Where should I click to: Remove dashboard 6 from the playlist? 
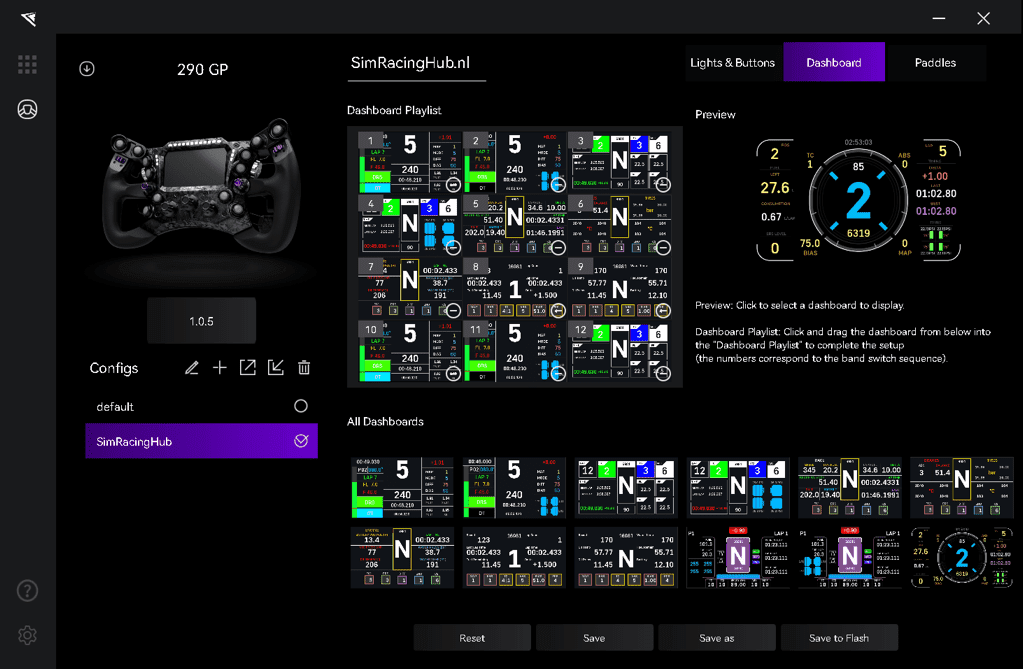[662, 248]
